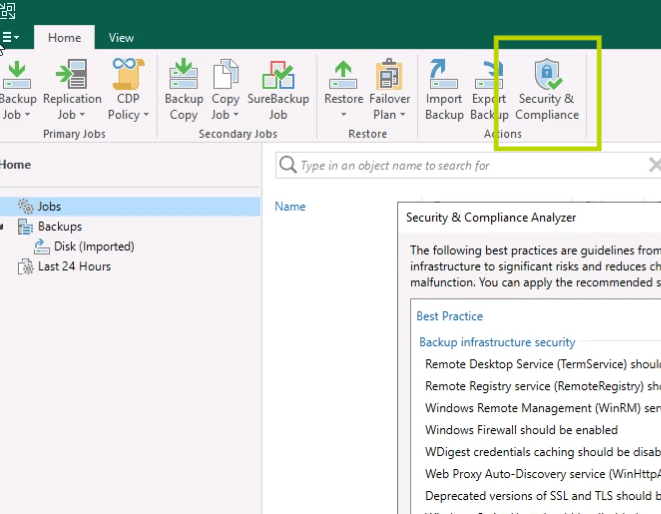
Task: Click the CDP Policy ribbon icon
Action: click(x=128, y=74)
